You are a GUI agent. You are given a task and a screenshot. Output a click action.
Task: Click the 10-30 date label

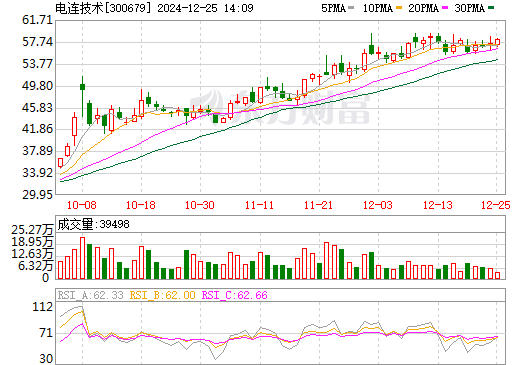(x=200, y=205)
